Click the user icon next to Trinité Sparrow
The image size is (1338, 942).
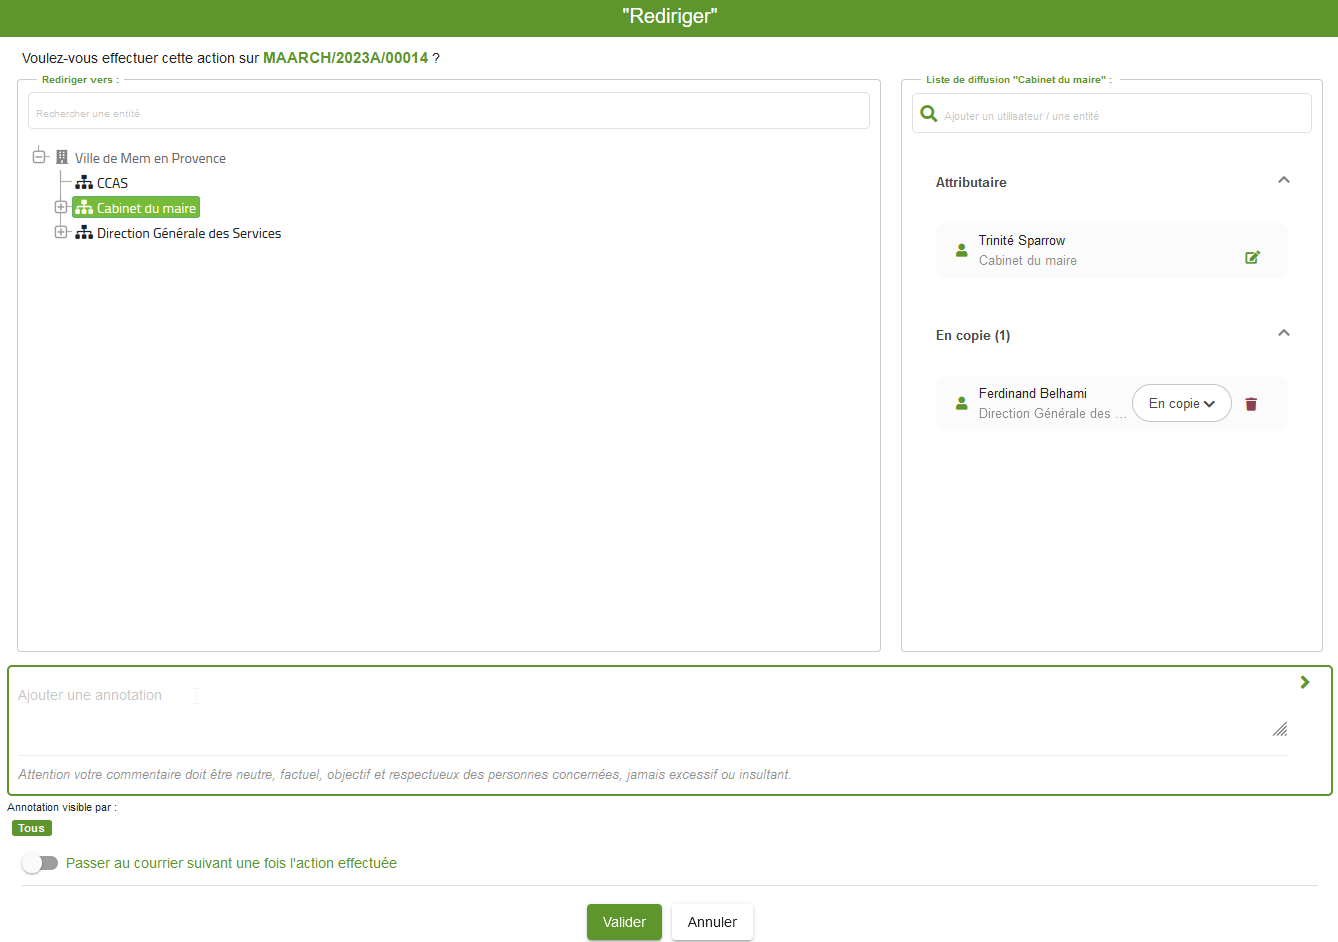pos(961,251)
